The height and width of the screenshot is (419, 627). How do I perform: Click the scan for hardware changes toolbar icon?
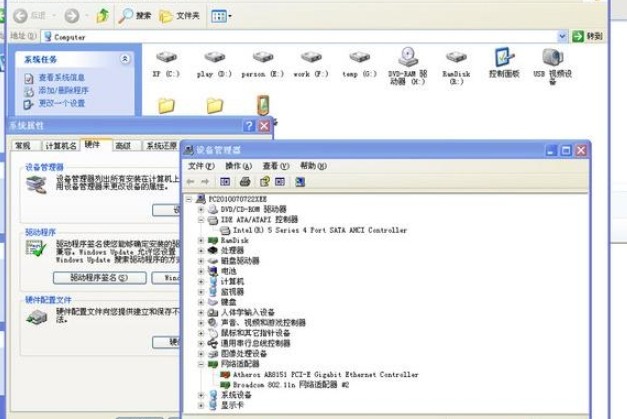300,182
